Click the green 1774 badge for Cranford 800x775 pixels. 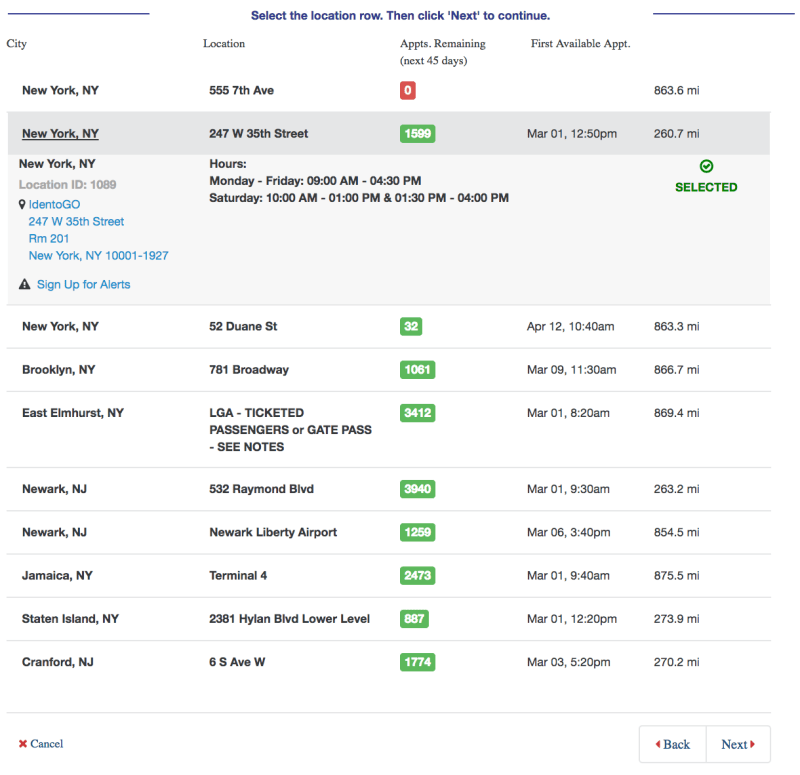click(417, 662)
